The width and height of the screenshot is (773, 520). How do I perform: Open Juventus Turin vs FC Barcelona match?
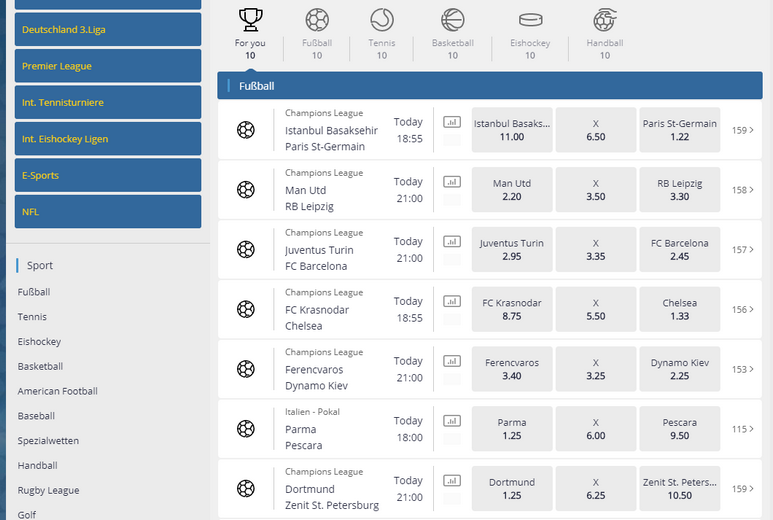[x=319, y=258]
